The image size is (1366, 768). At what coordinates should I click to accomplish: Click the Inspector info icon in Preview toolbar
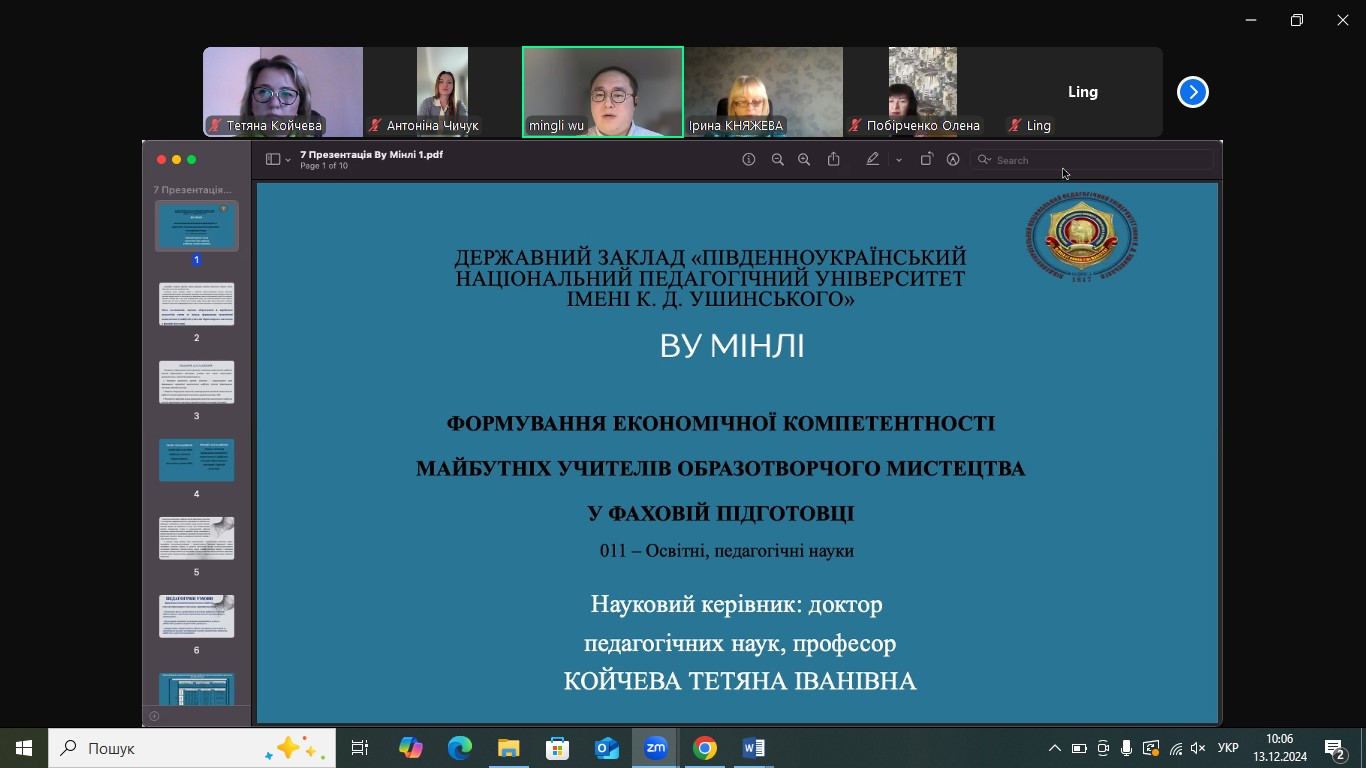[748, 160]
